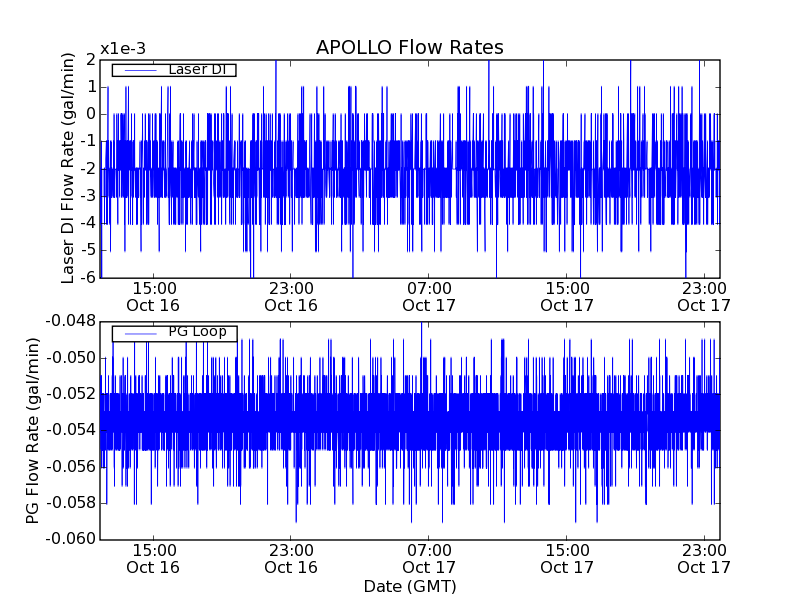
Task: Click the '-0.050' y-tick on the PG plot
Action: click(x=71, y=358)
